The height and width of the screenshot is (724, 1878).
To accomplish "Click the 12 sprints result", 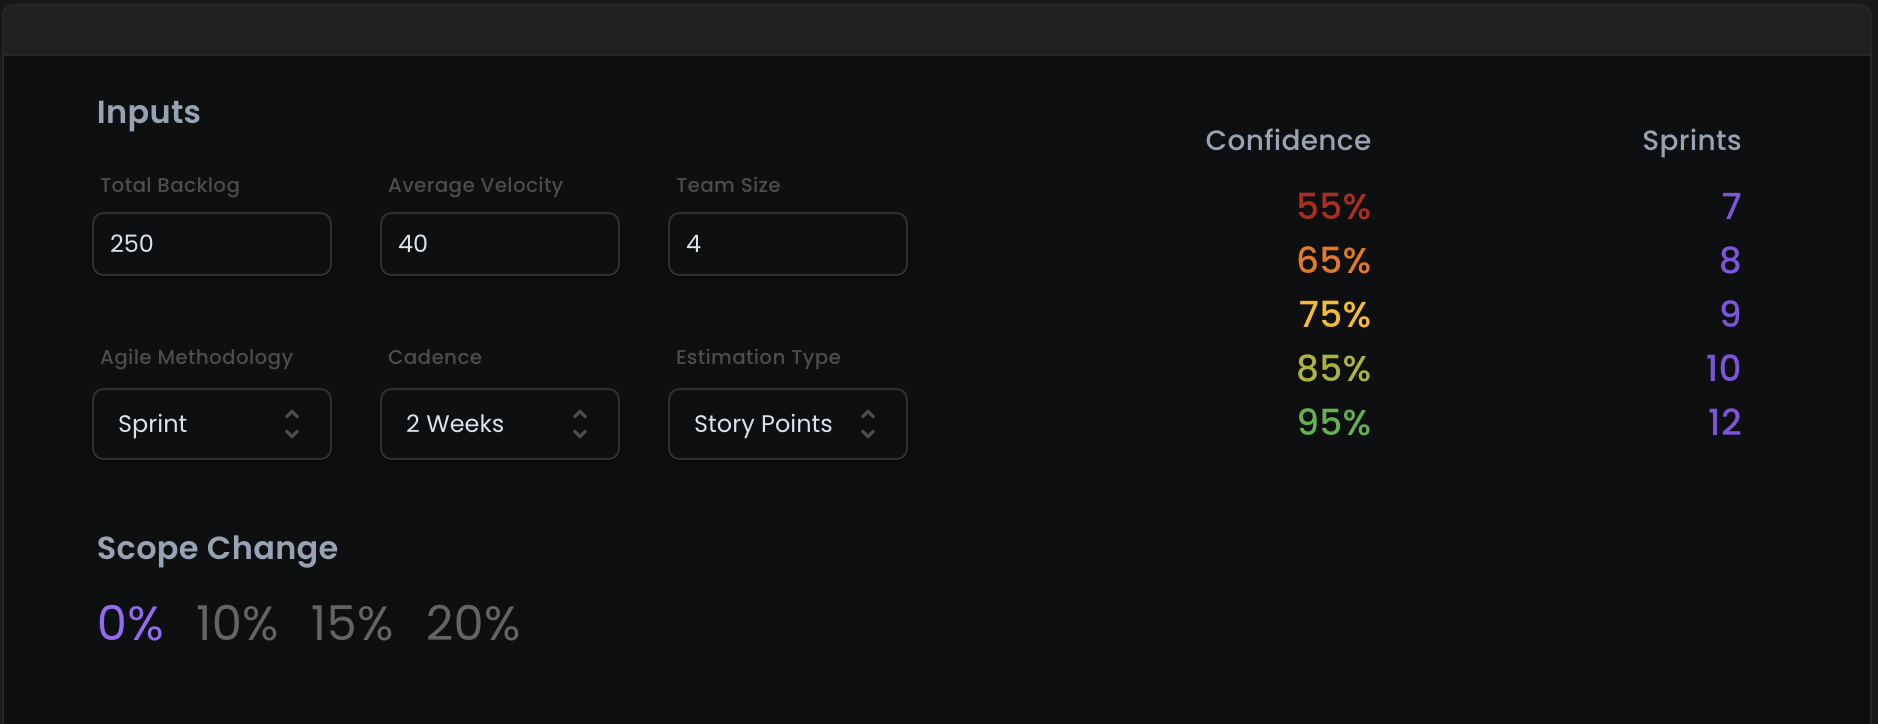I will coord(1724,423).
